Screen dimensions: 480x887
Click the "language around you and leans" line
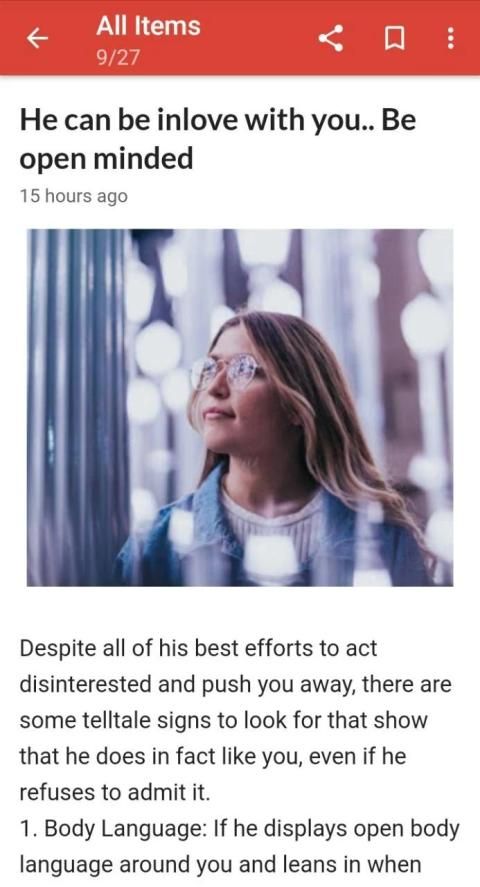(x=220, y=865)
